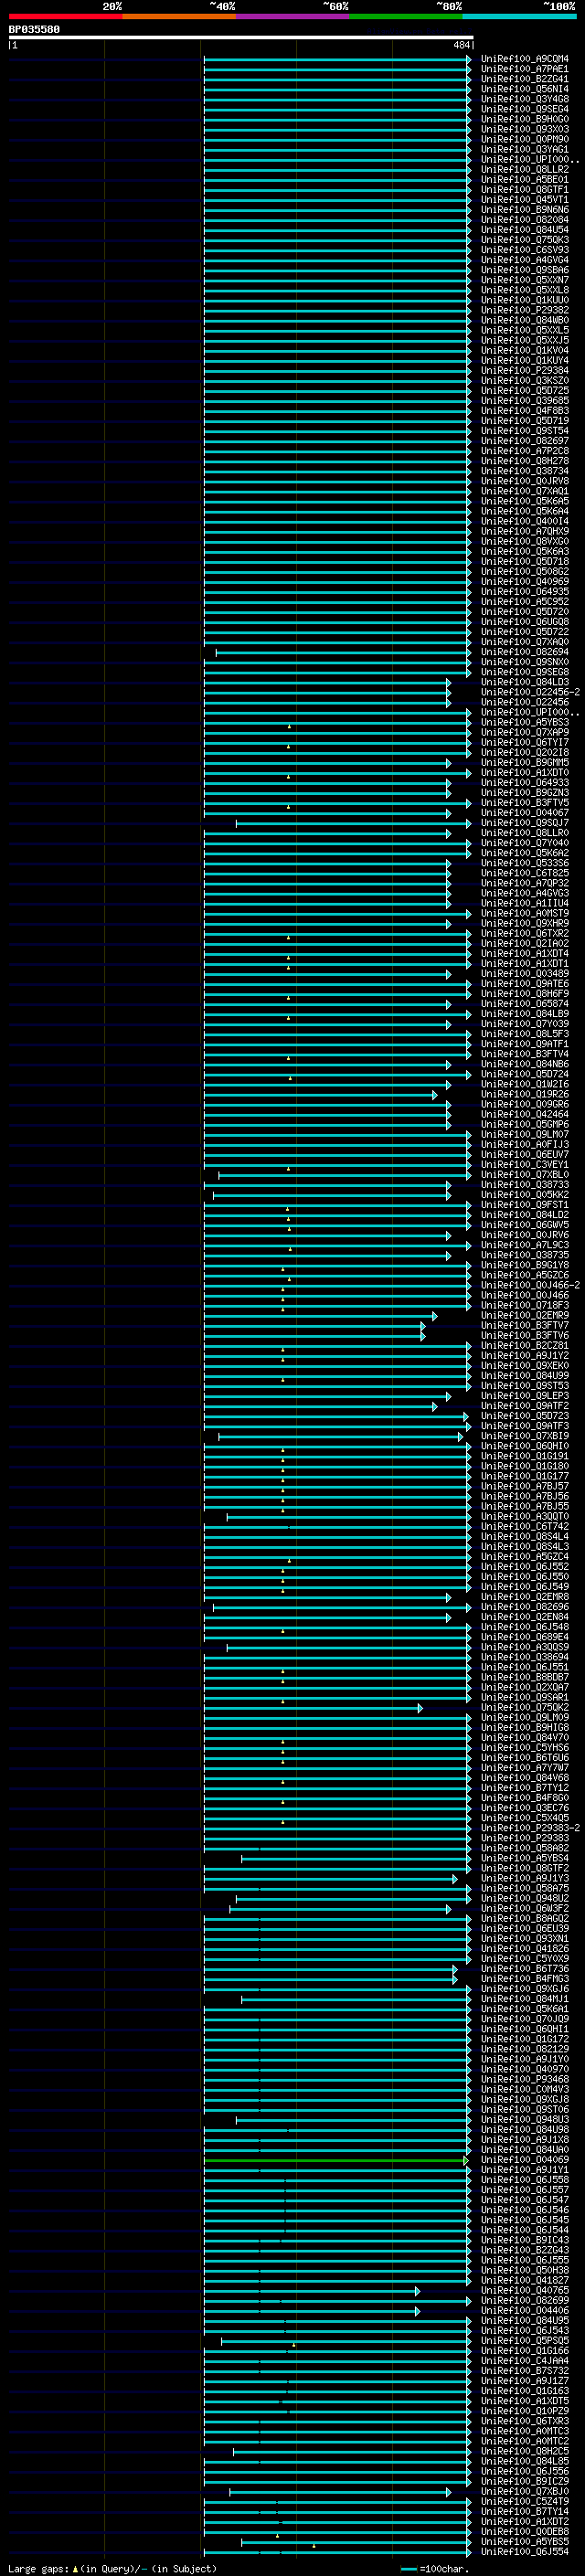This screenshot has height=2576, width=585.
Task: Click the only green alignment bar
Action: coord(336,2161)
